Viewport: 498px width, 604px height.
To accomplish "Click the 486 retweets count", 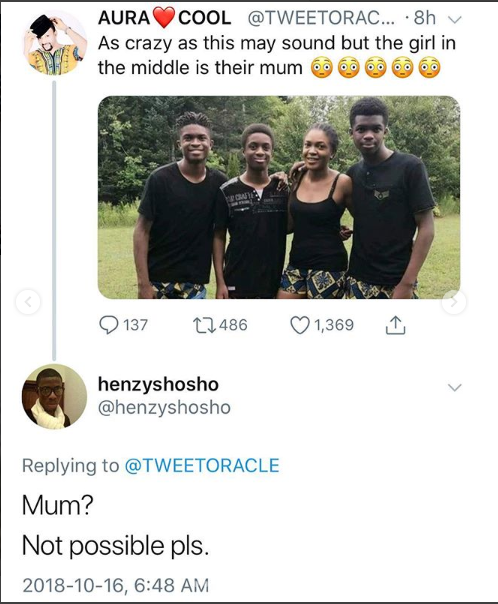I will point(233,325).
